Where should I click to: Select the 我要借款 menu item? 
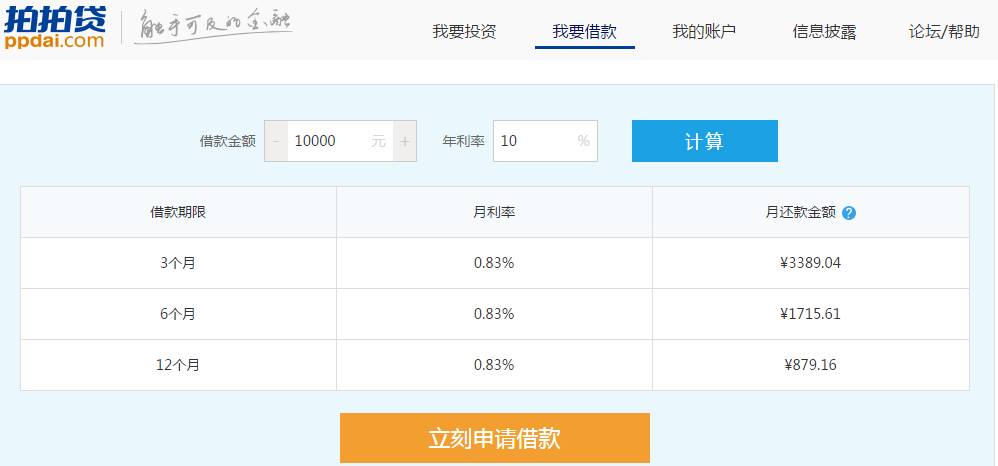point(584,32)
